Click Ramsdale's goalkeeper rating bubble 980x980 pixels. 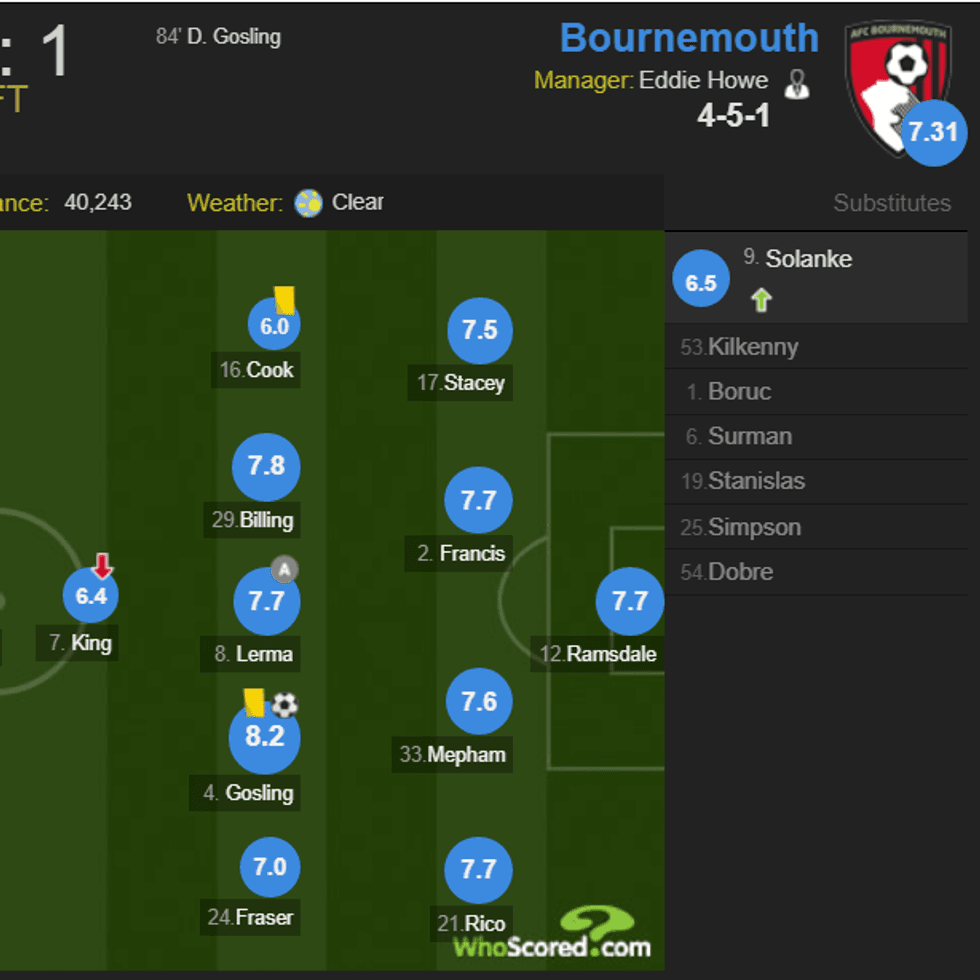[x=630, y=602]
